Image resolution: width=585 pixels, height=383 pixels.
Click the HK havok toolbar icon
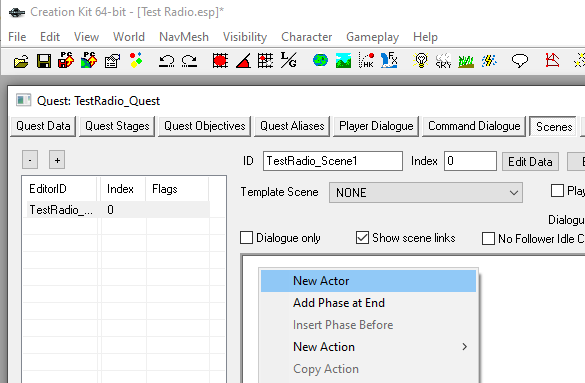(366, 60)
